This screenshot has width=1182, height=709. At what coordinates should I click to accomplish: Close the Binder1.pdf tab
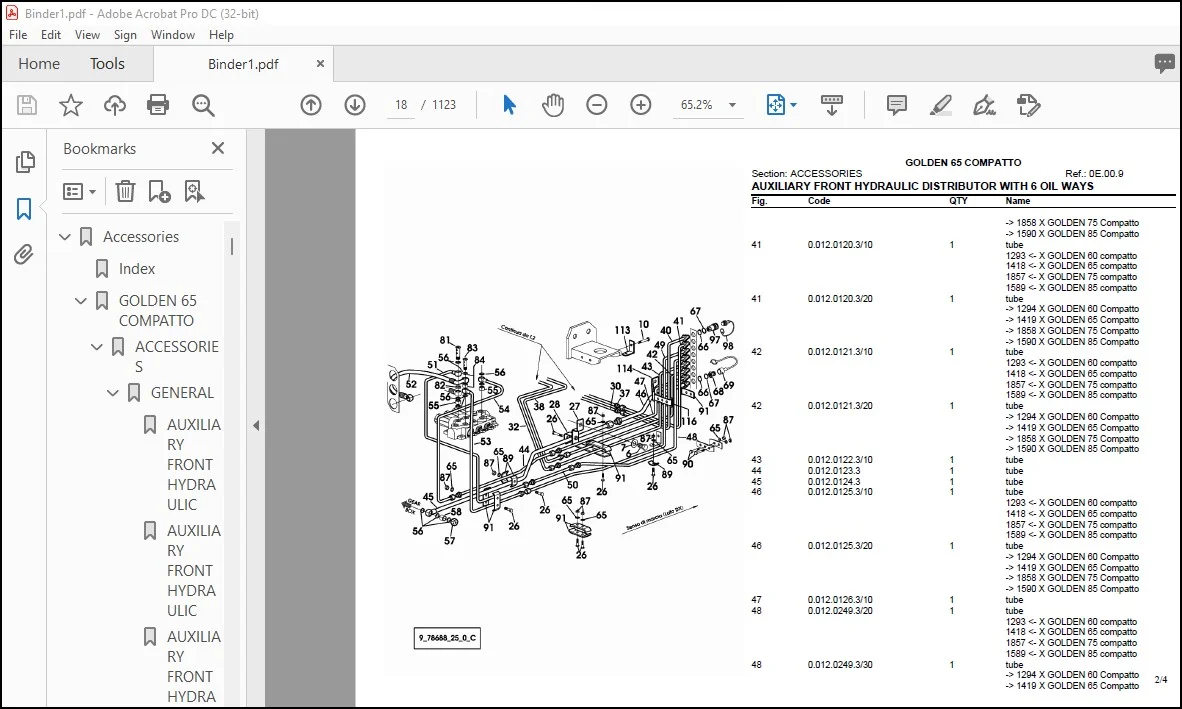[320, 64]
